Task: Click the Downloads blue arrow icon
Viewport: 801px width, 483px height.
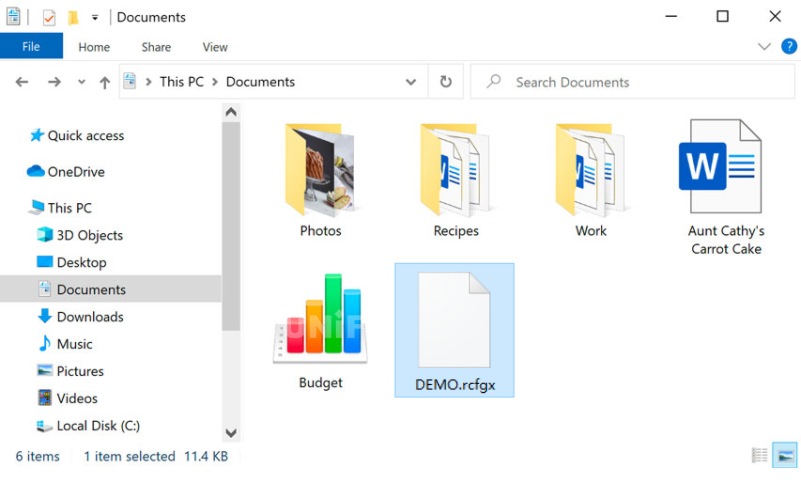Action: [45, 316]
